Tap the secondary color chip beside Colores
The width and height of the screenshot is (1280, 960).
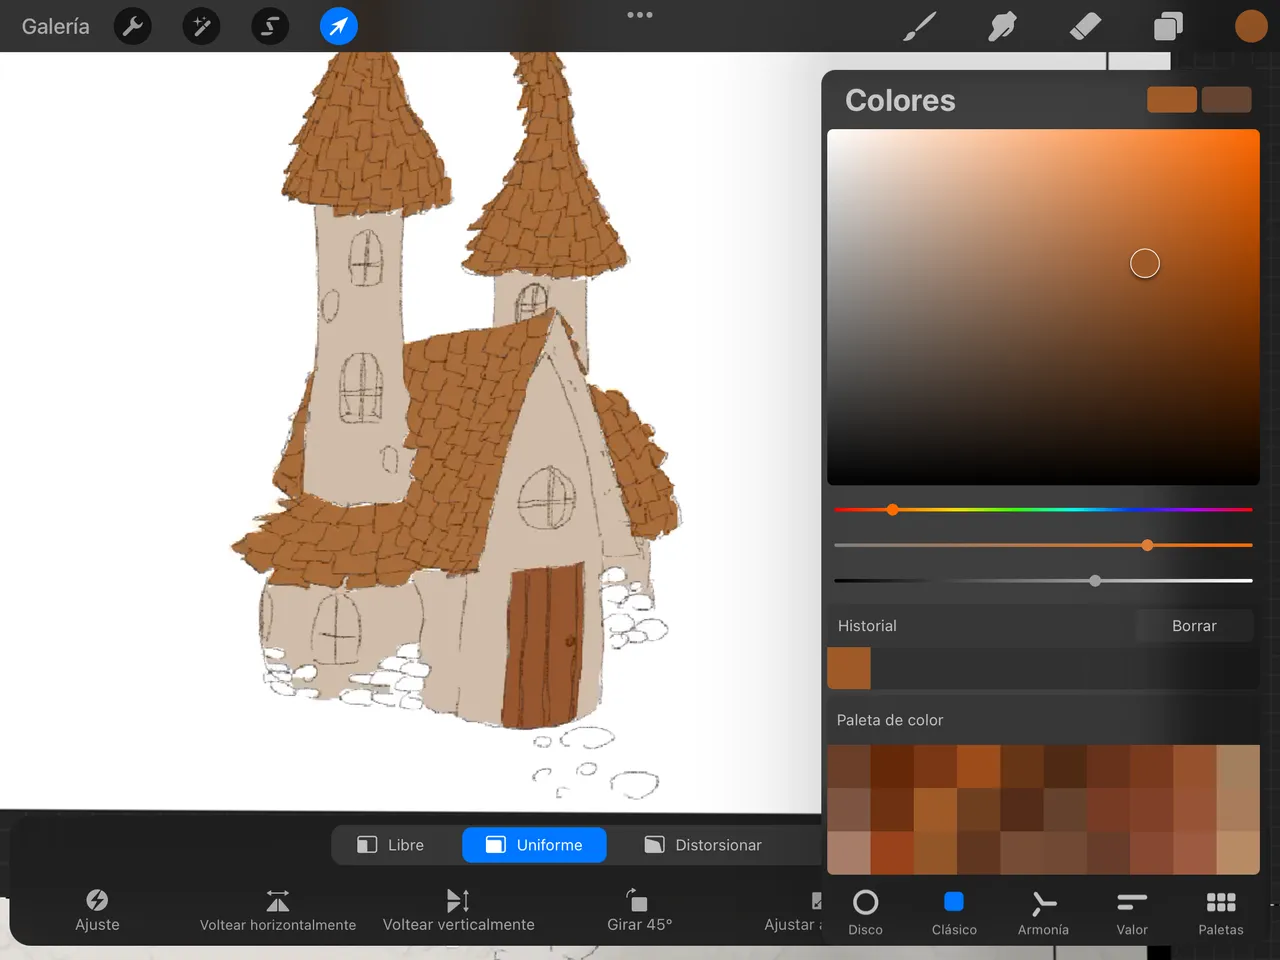point(1226,100)
